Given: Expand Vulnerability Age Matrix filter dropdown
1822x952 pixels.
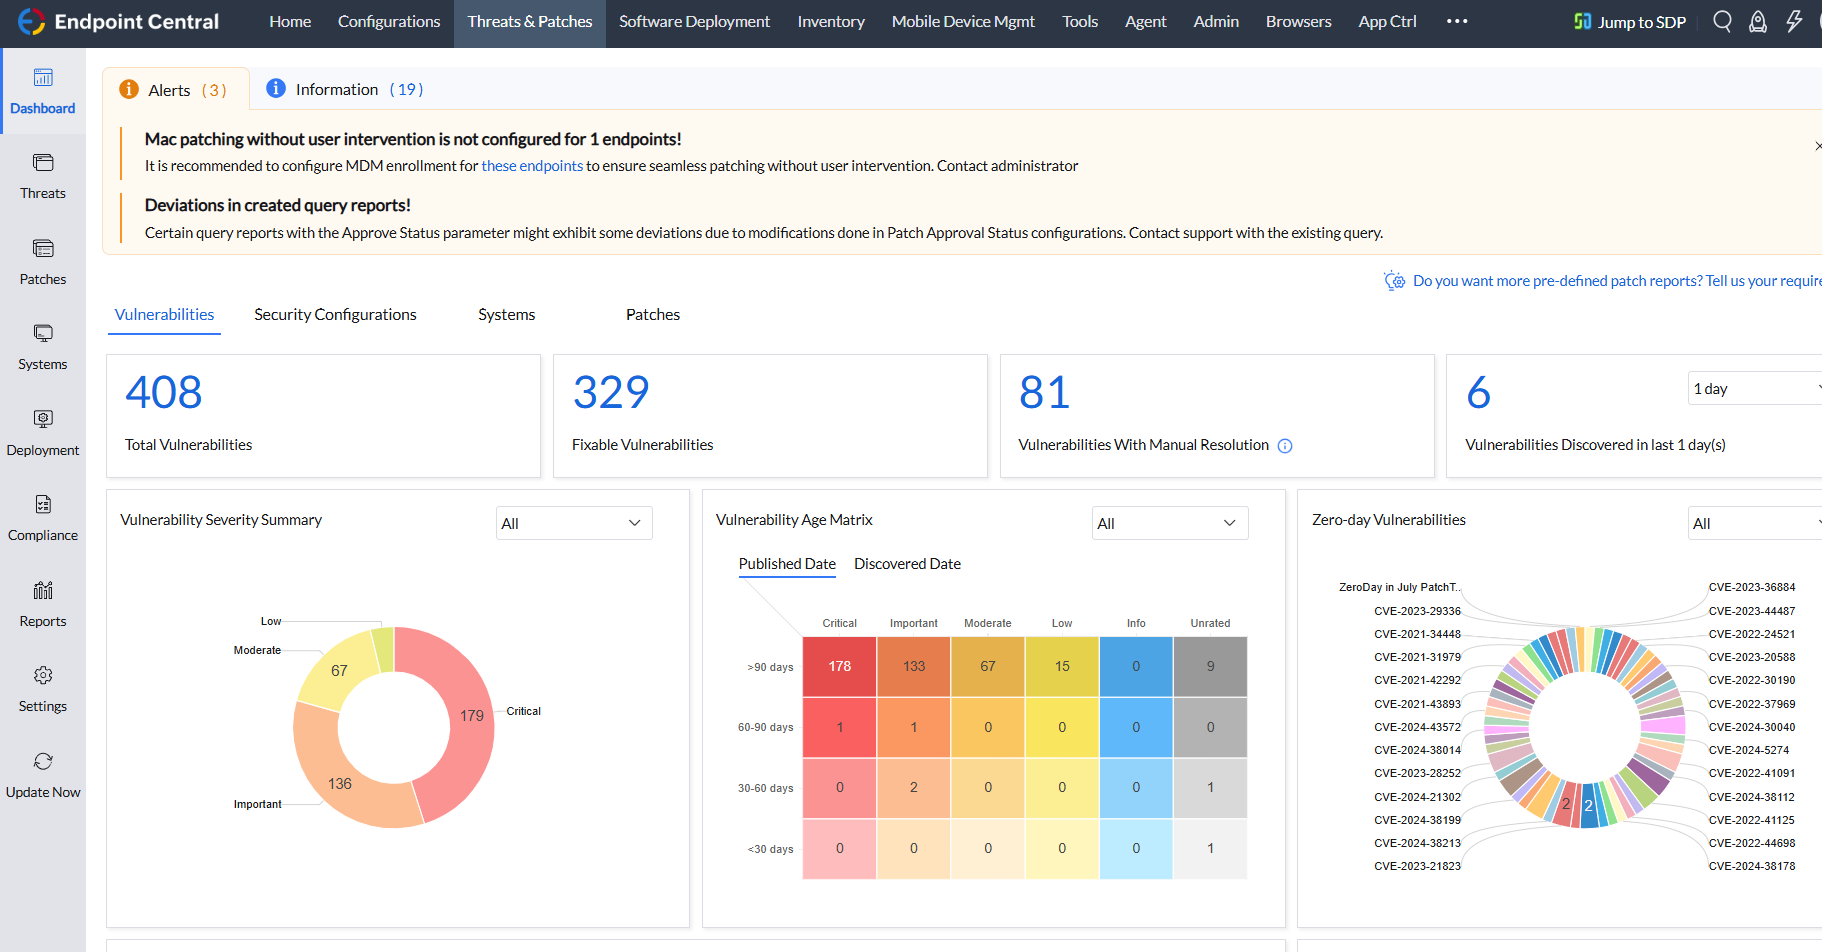Looking at the screenshot, I should [1169, 523].
